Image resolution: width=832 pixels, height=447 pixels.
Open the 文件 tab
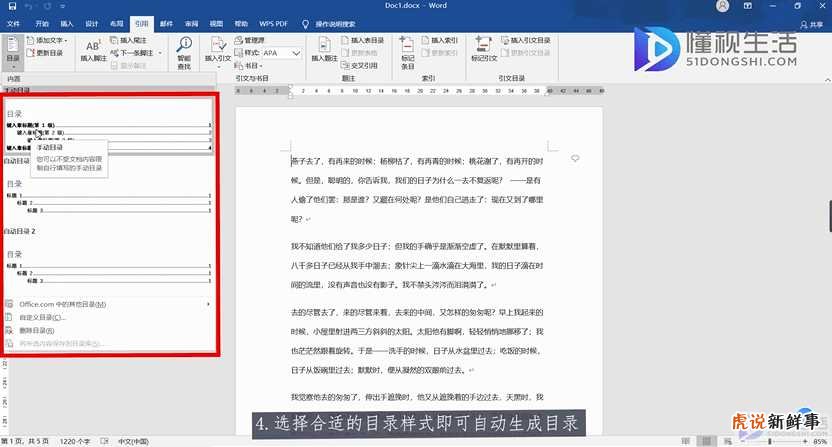pyautogui.click(x=13, y=24)
